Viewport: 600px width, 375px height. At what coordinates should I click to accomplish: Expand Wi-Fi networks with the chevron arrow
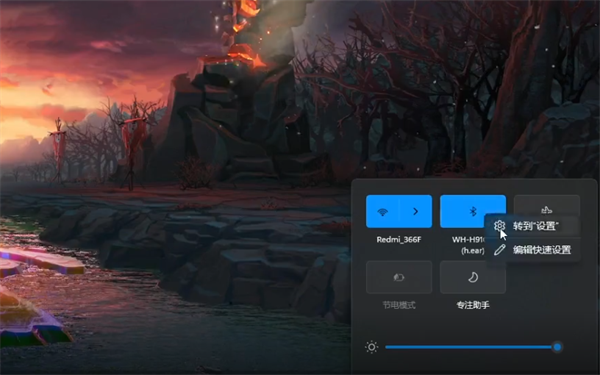click(416, 211)
